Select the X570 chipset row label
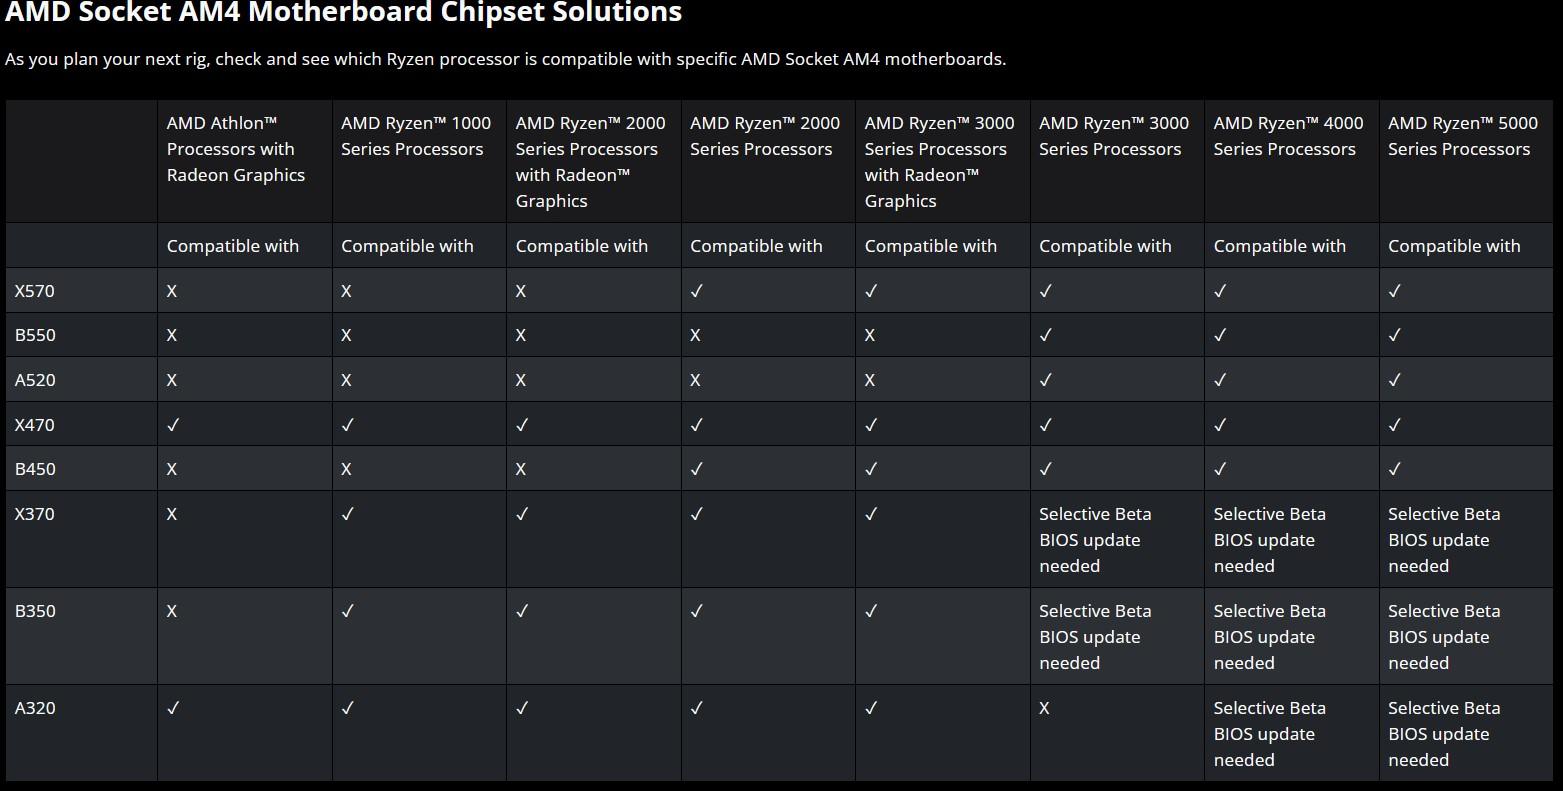Screen dimensions: 1563x791 (35, 291)
